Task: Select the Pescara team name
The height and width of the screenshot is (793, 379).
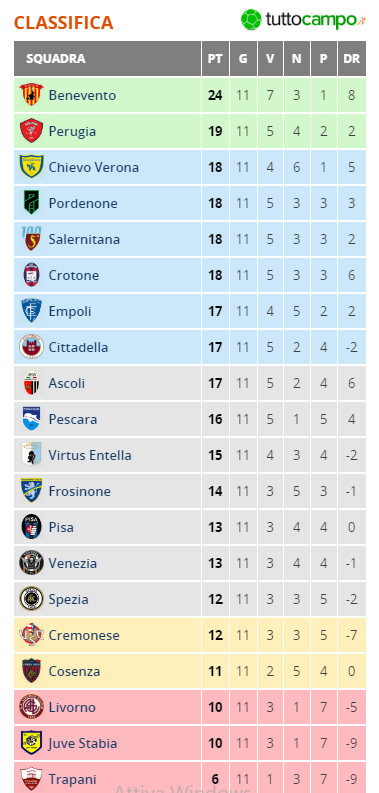Action: [x=73, y=419]
